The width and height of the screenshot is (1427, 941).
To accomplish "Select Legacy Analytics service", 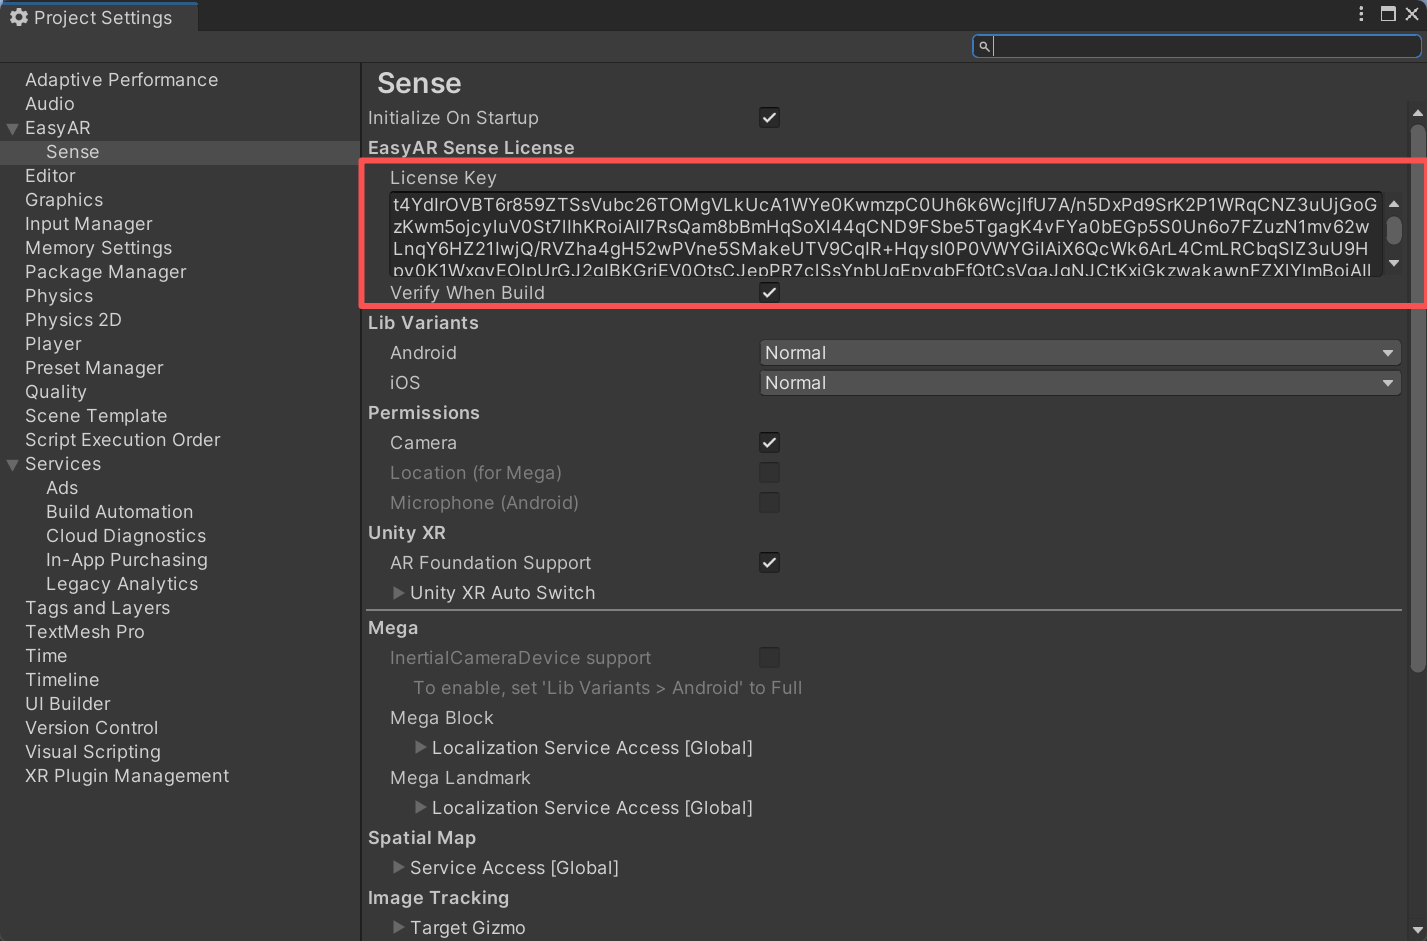I will click(122, 584).
